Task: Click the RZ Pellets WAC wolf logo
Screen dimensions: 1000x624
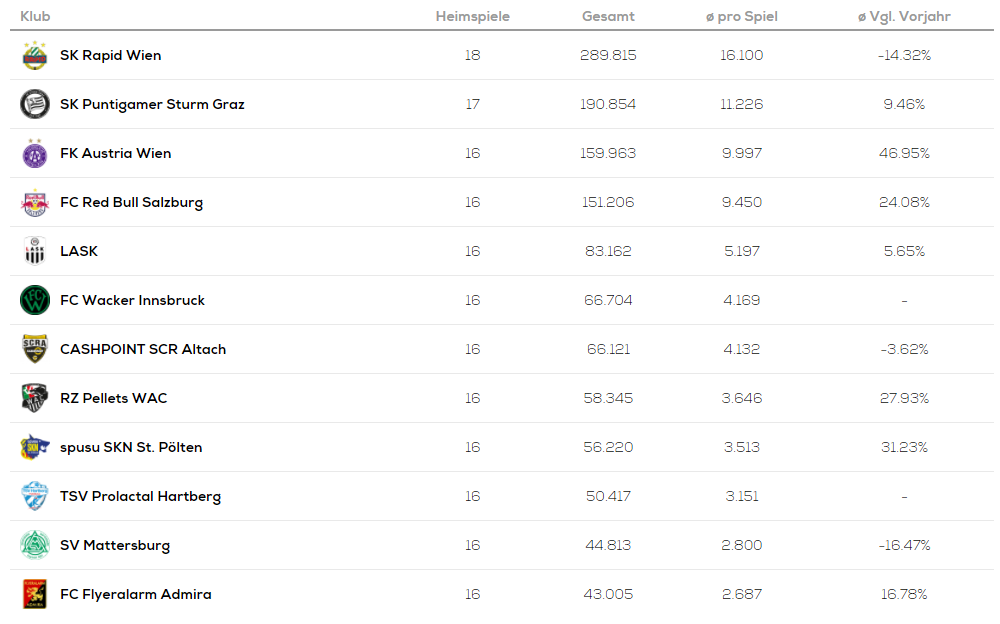Action: click(35, 398)
